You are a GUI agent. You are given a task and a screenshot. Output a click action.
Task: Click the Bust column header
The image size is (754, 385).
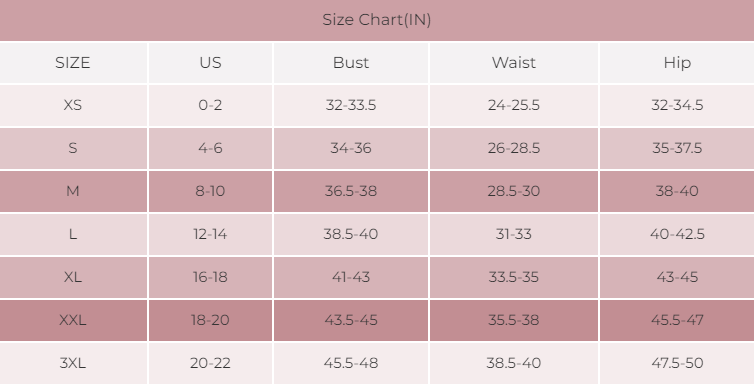point(351,62)
